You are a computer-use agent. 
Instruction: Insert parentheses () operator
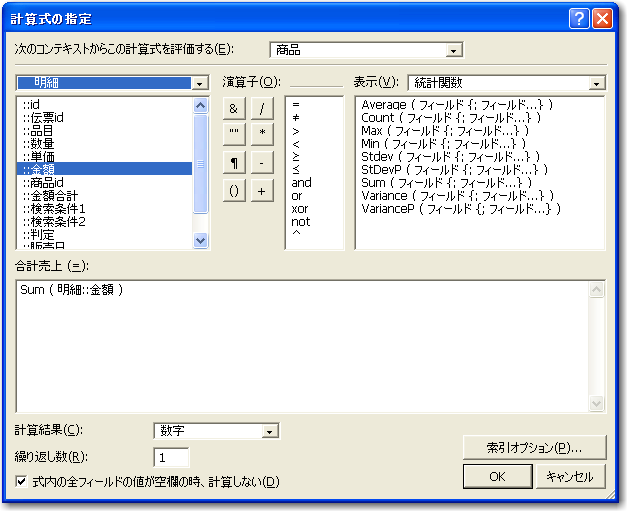(x=233, y=191)
